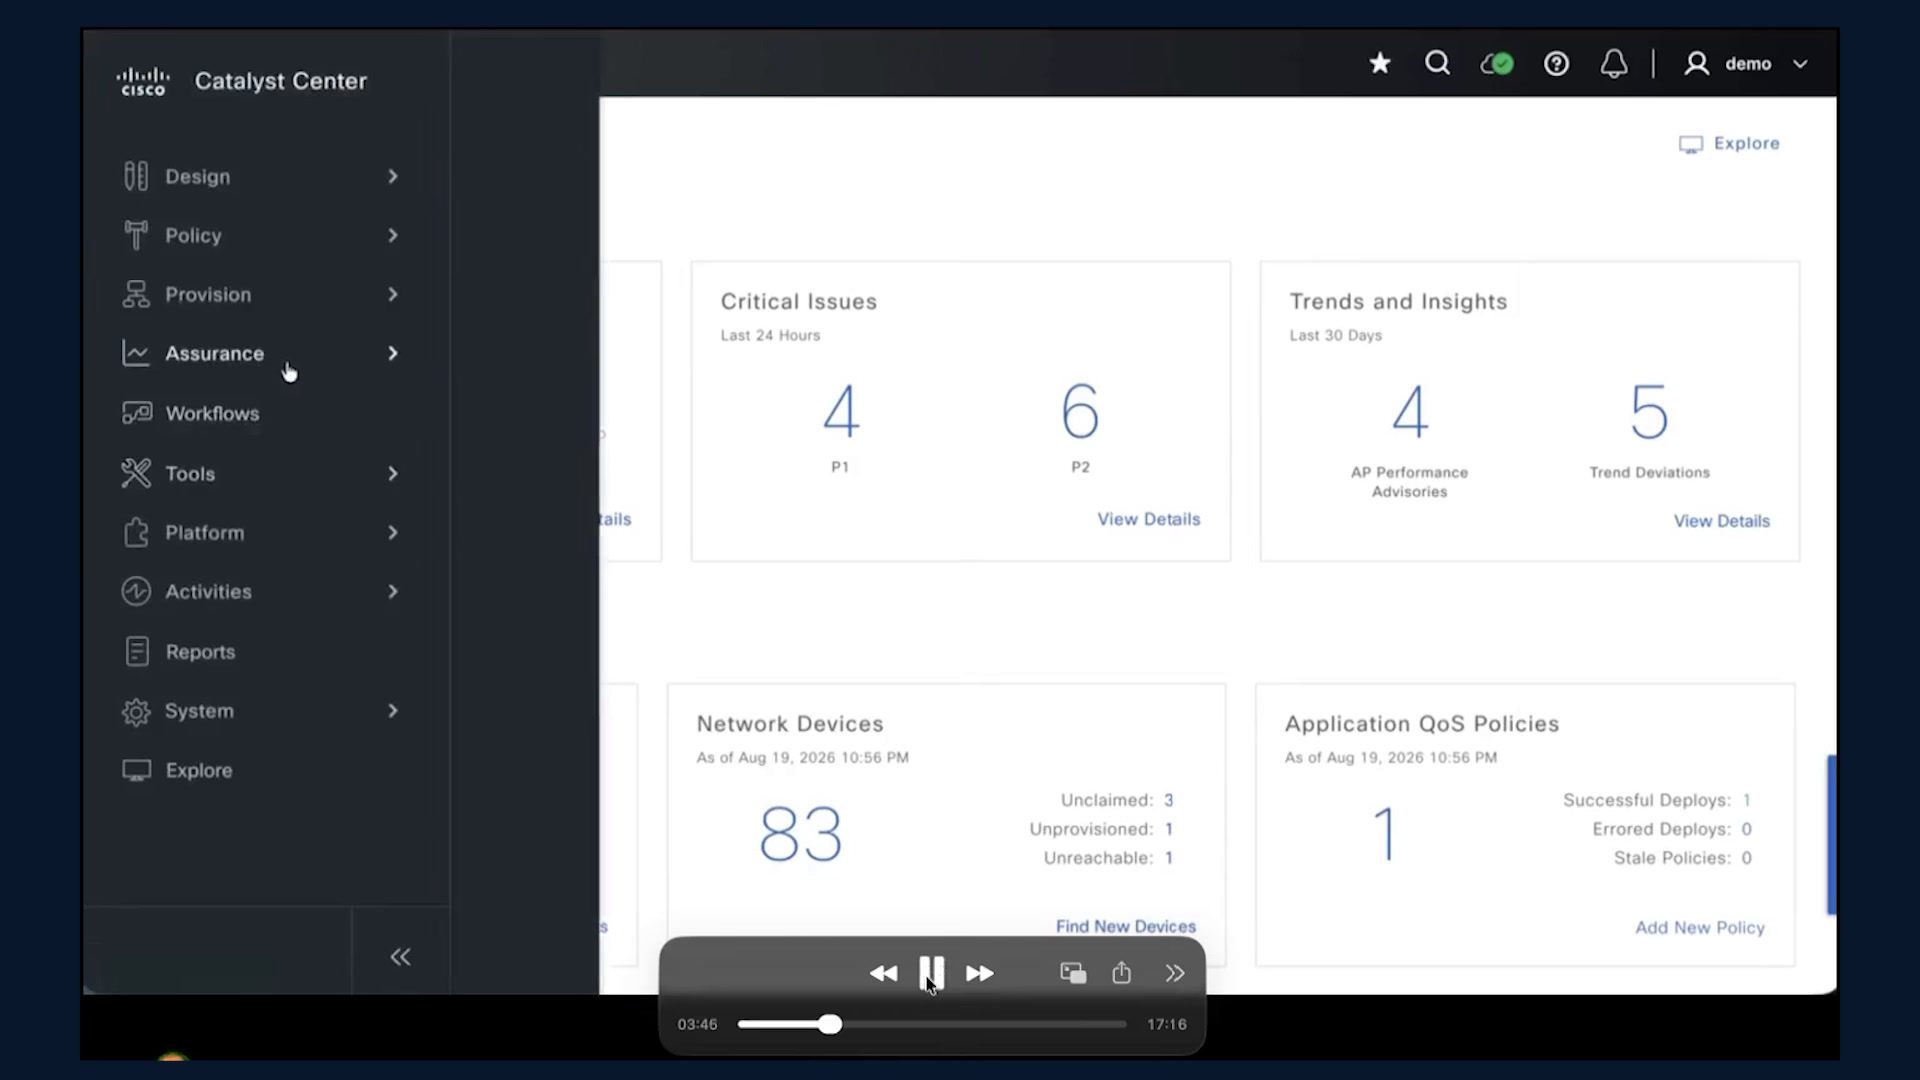The image size is (1920, 1080).
Task: Click the cloud connection status icon
Action: tap(1497, 64)
